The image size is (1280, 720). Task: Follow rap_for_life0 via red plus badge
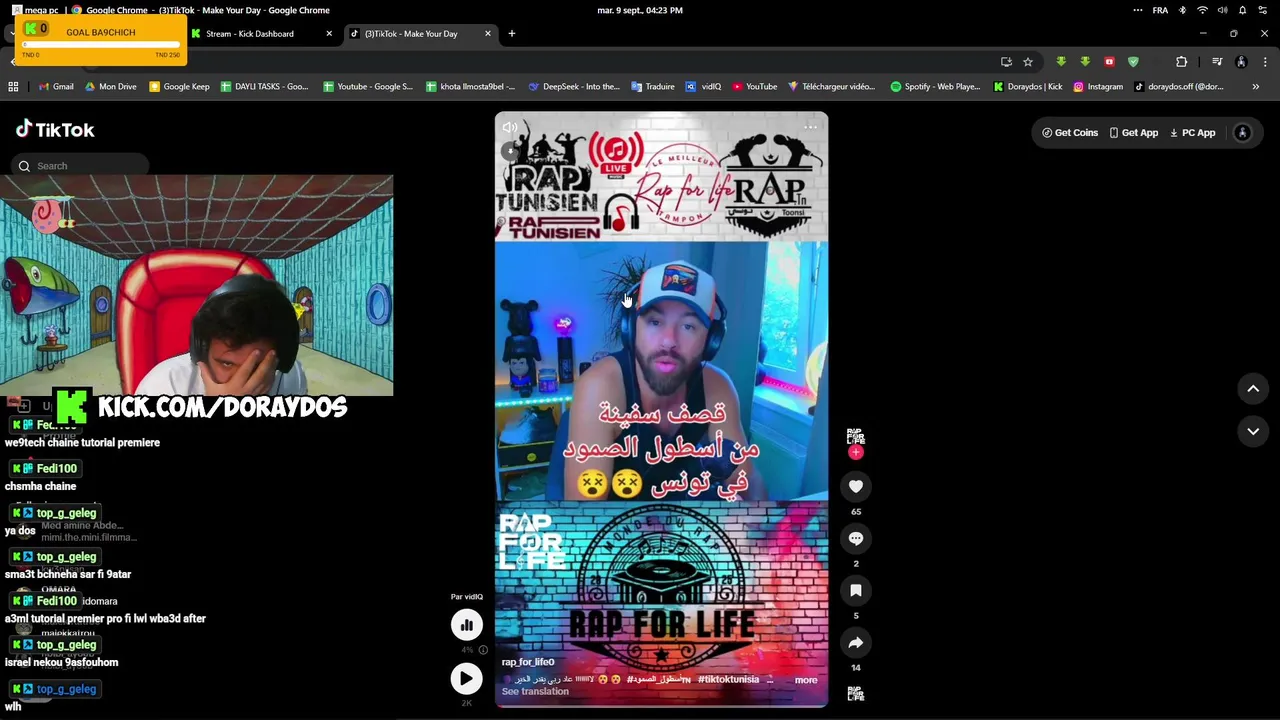(x=855, y=452)
